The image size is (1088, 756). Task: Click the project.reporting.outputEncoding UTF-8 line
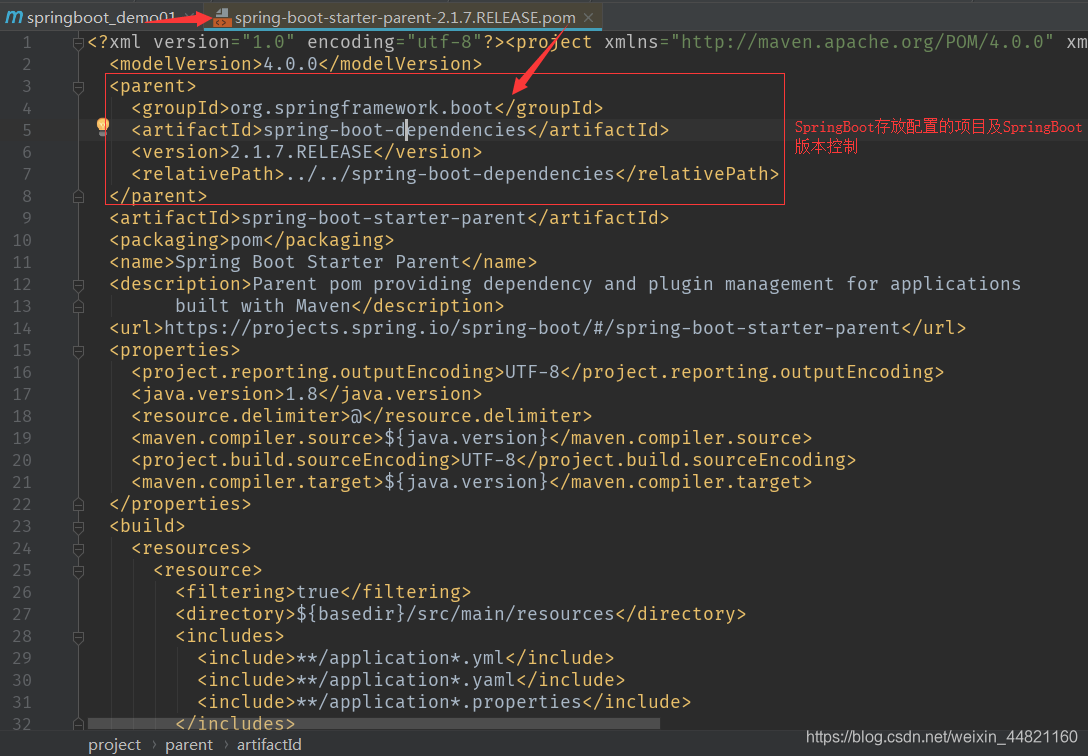tap(538, 372)
